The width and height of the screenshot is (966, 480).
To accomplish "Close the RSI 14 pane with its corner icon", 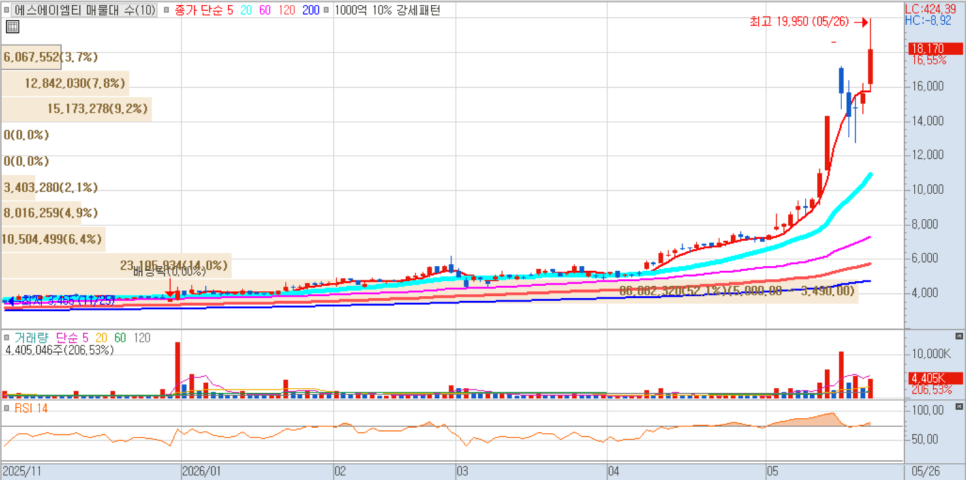I will pos(958,407).
